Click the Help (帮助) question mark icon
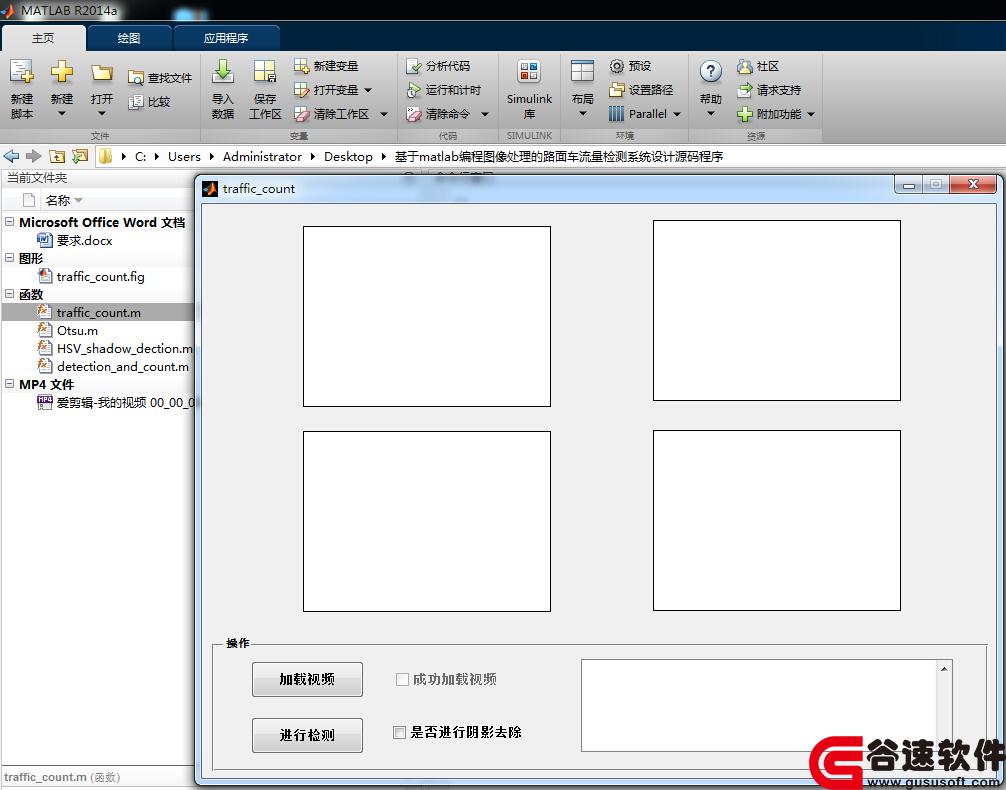Viewport: 1006px width, 790px height. pos(710,71)
